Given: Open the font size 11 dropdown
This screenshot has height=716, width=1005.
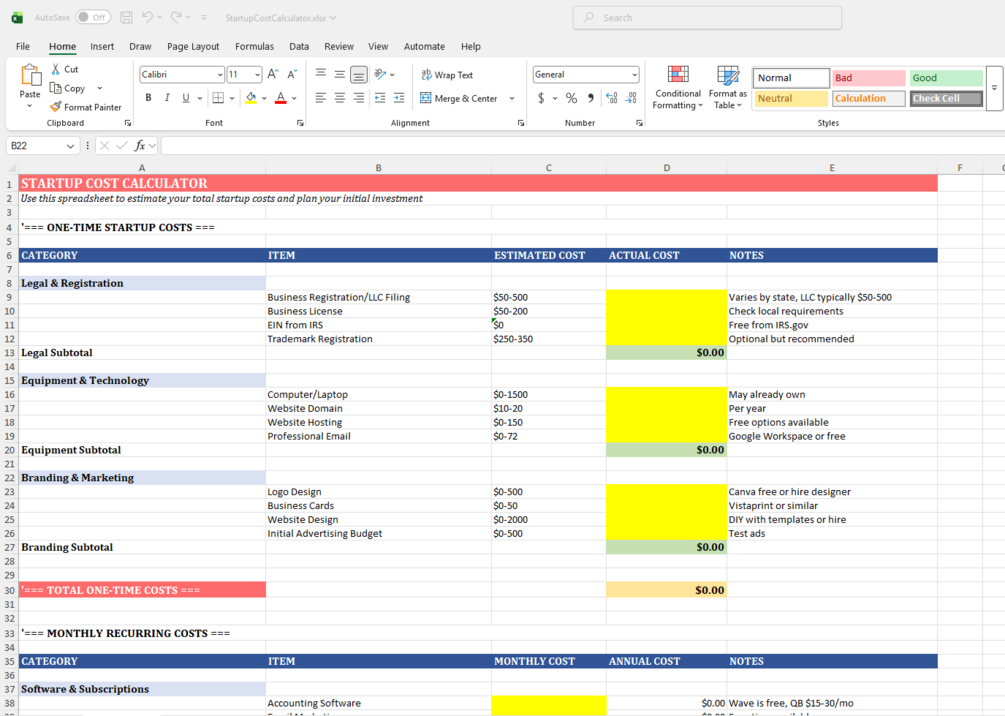Looking at the screenshot, I should 257,75.
